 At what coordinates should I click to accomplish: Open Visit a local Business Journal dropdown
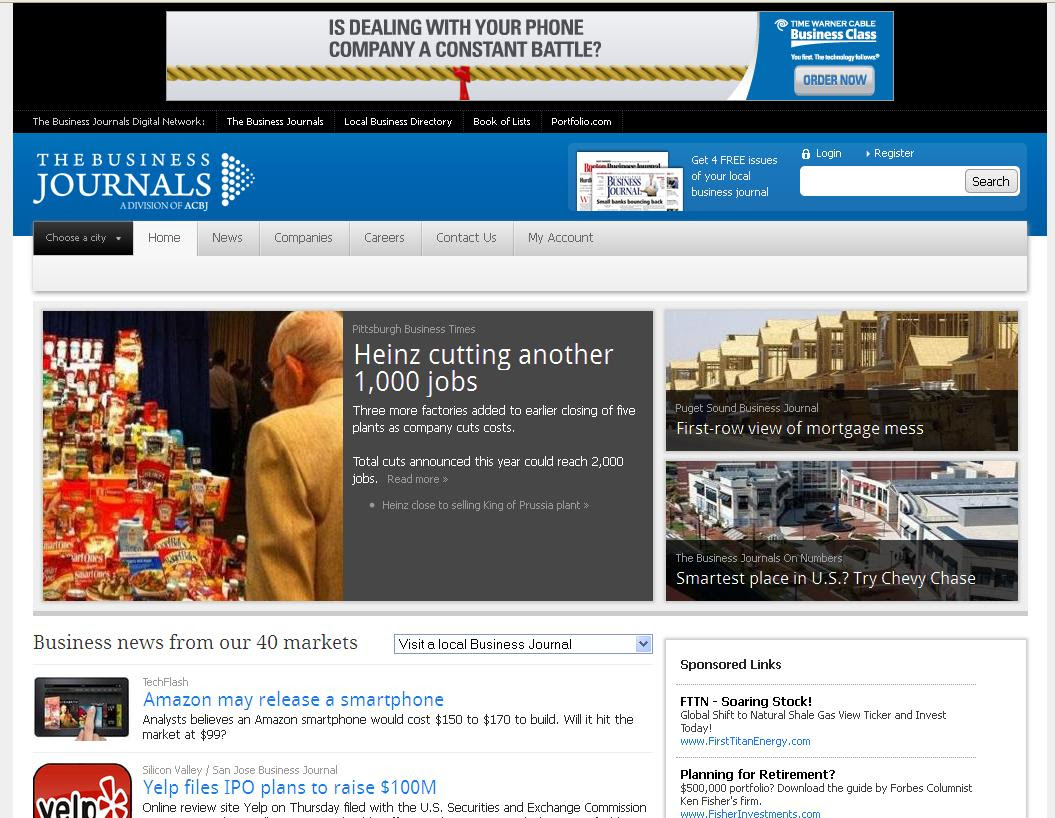[523, 644]
